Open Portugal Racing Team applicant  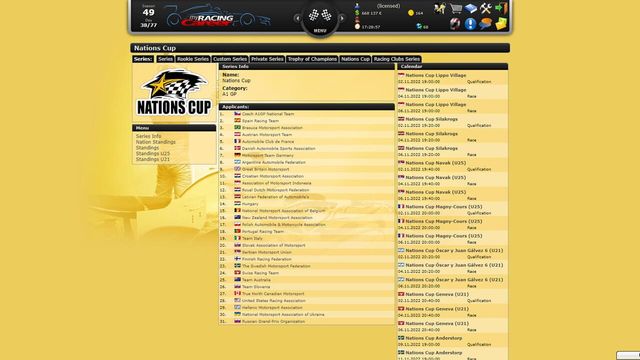tap(263, 231)
